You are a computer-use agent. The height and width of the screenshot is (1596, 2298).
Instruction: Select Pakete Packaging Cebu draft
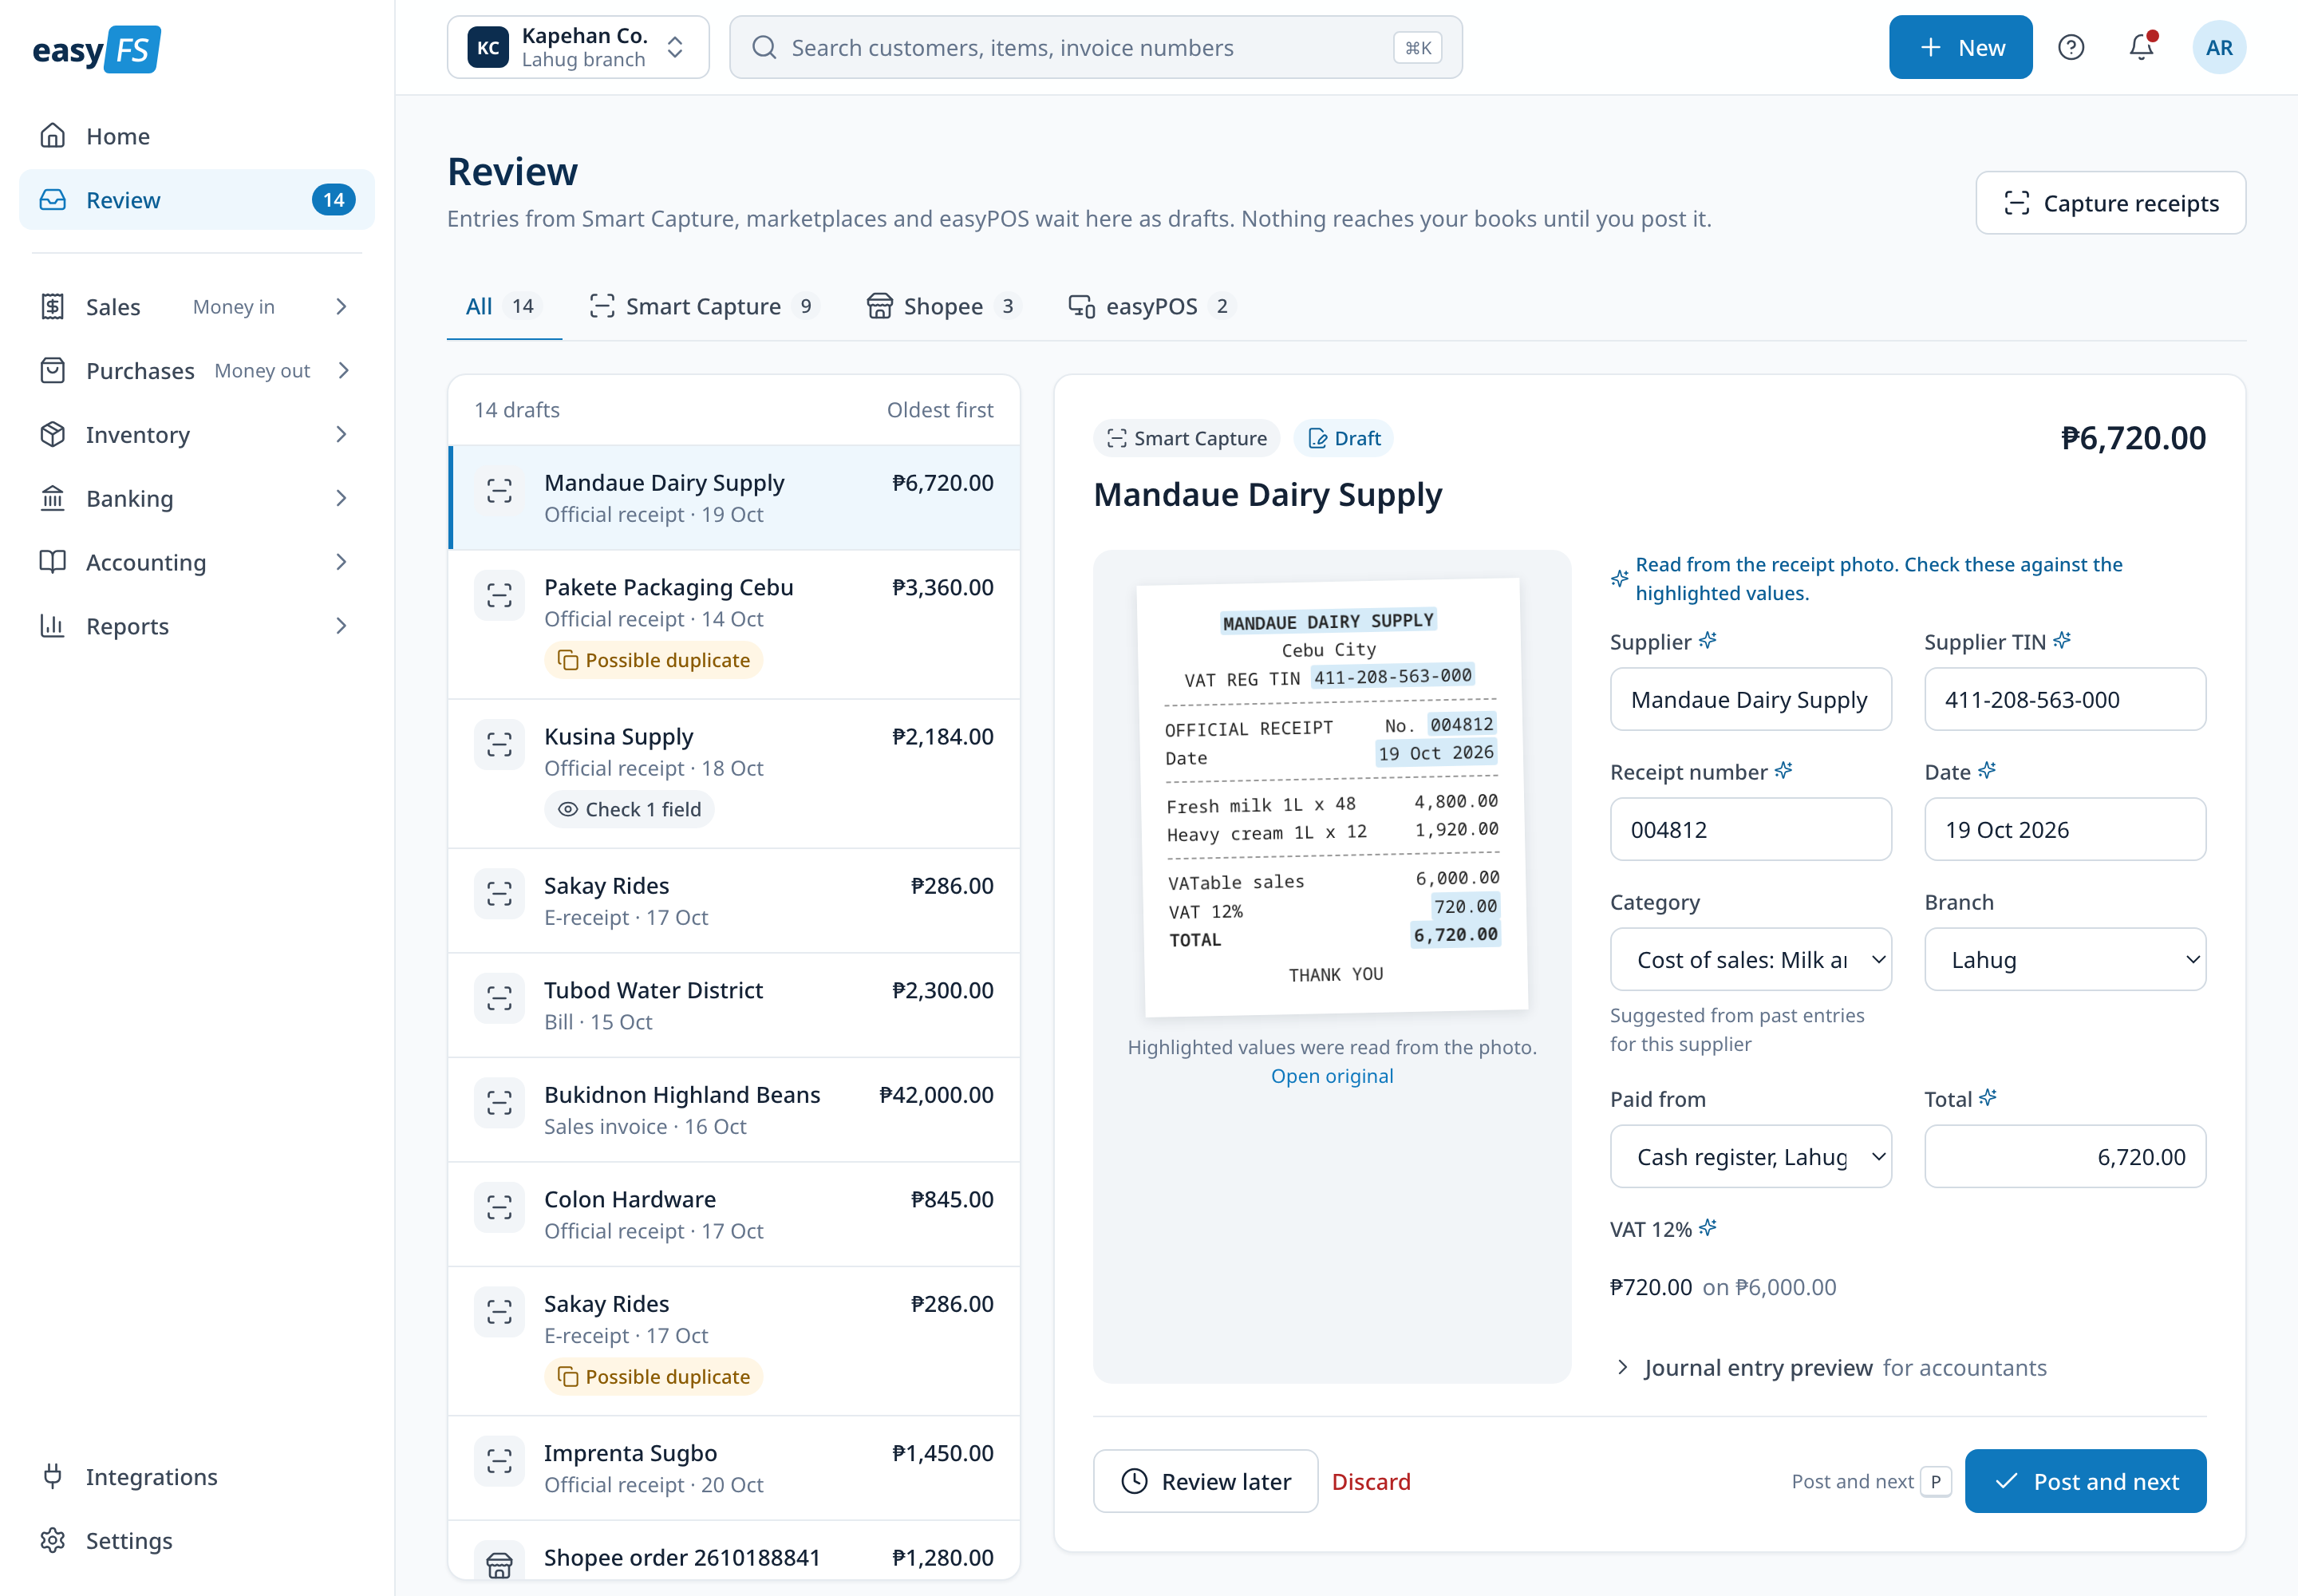[x=735, y=624]
